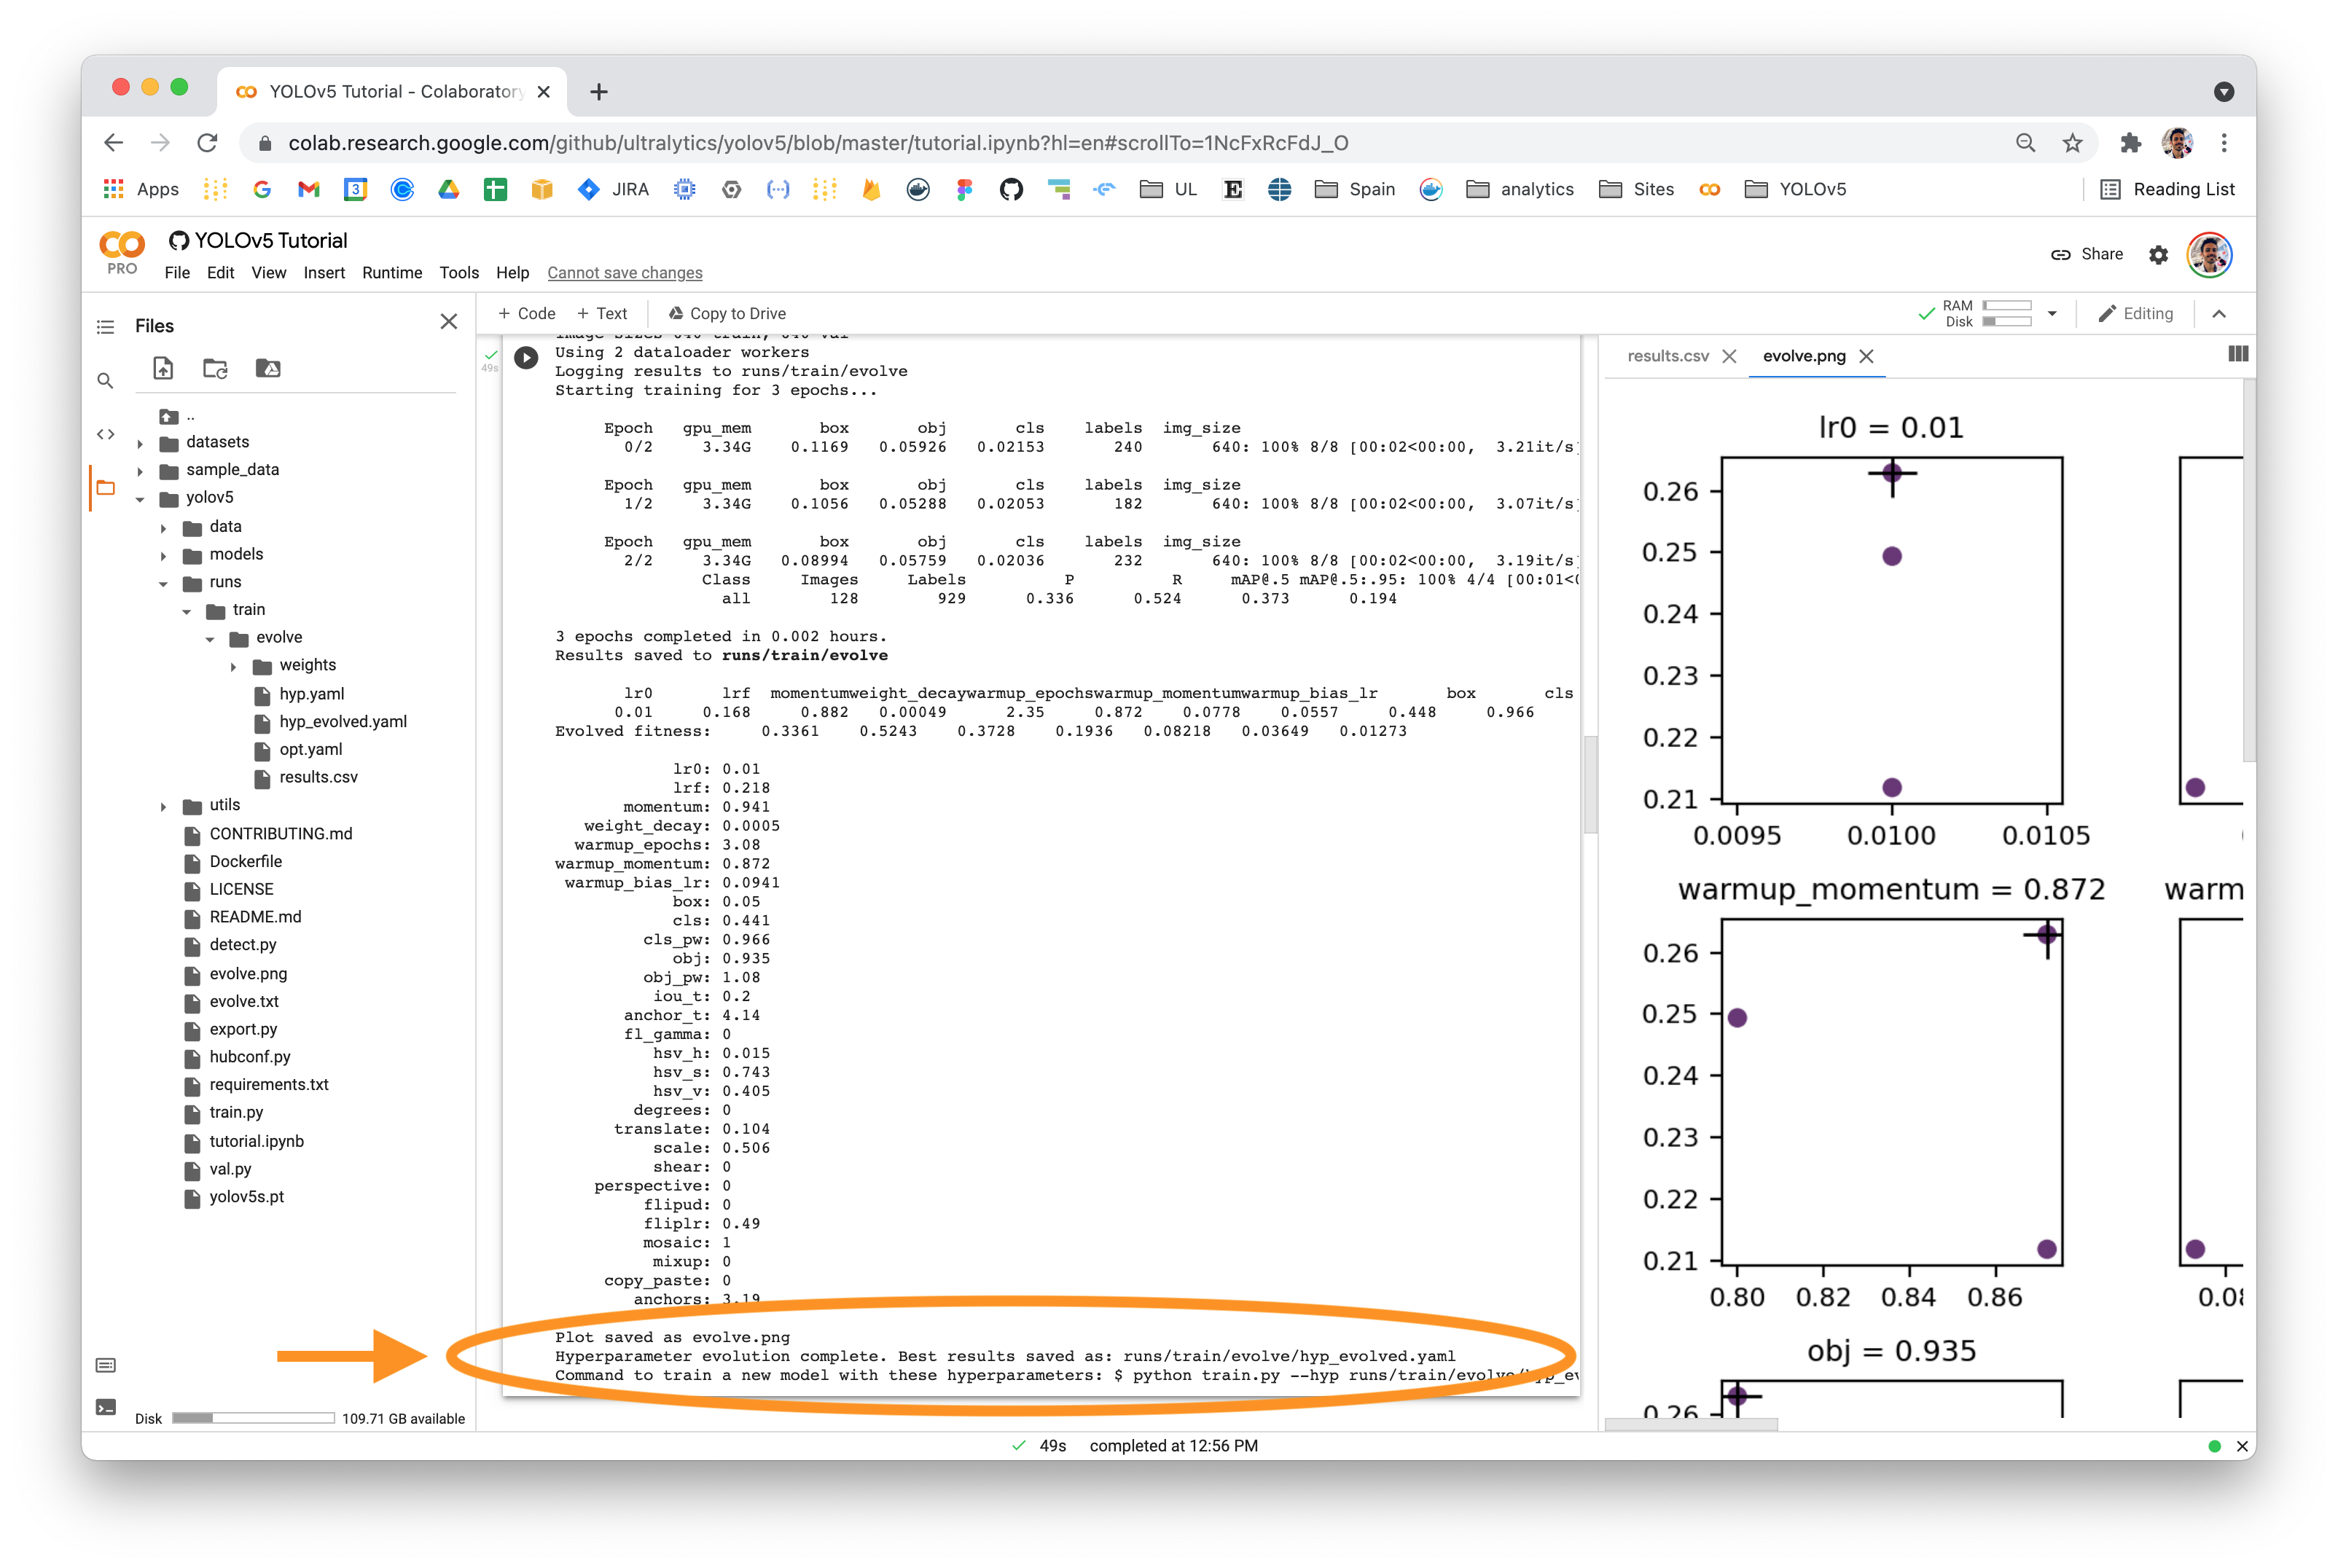Click the upload file icon in Files panel
The width and height of the screenshot is (2338, 1568).
[163, 368]
